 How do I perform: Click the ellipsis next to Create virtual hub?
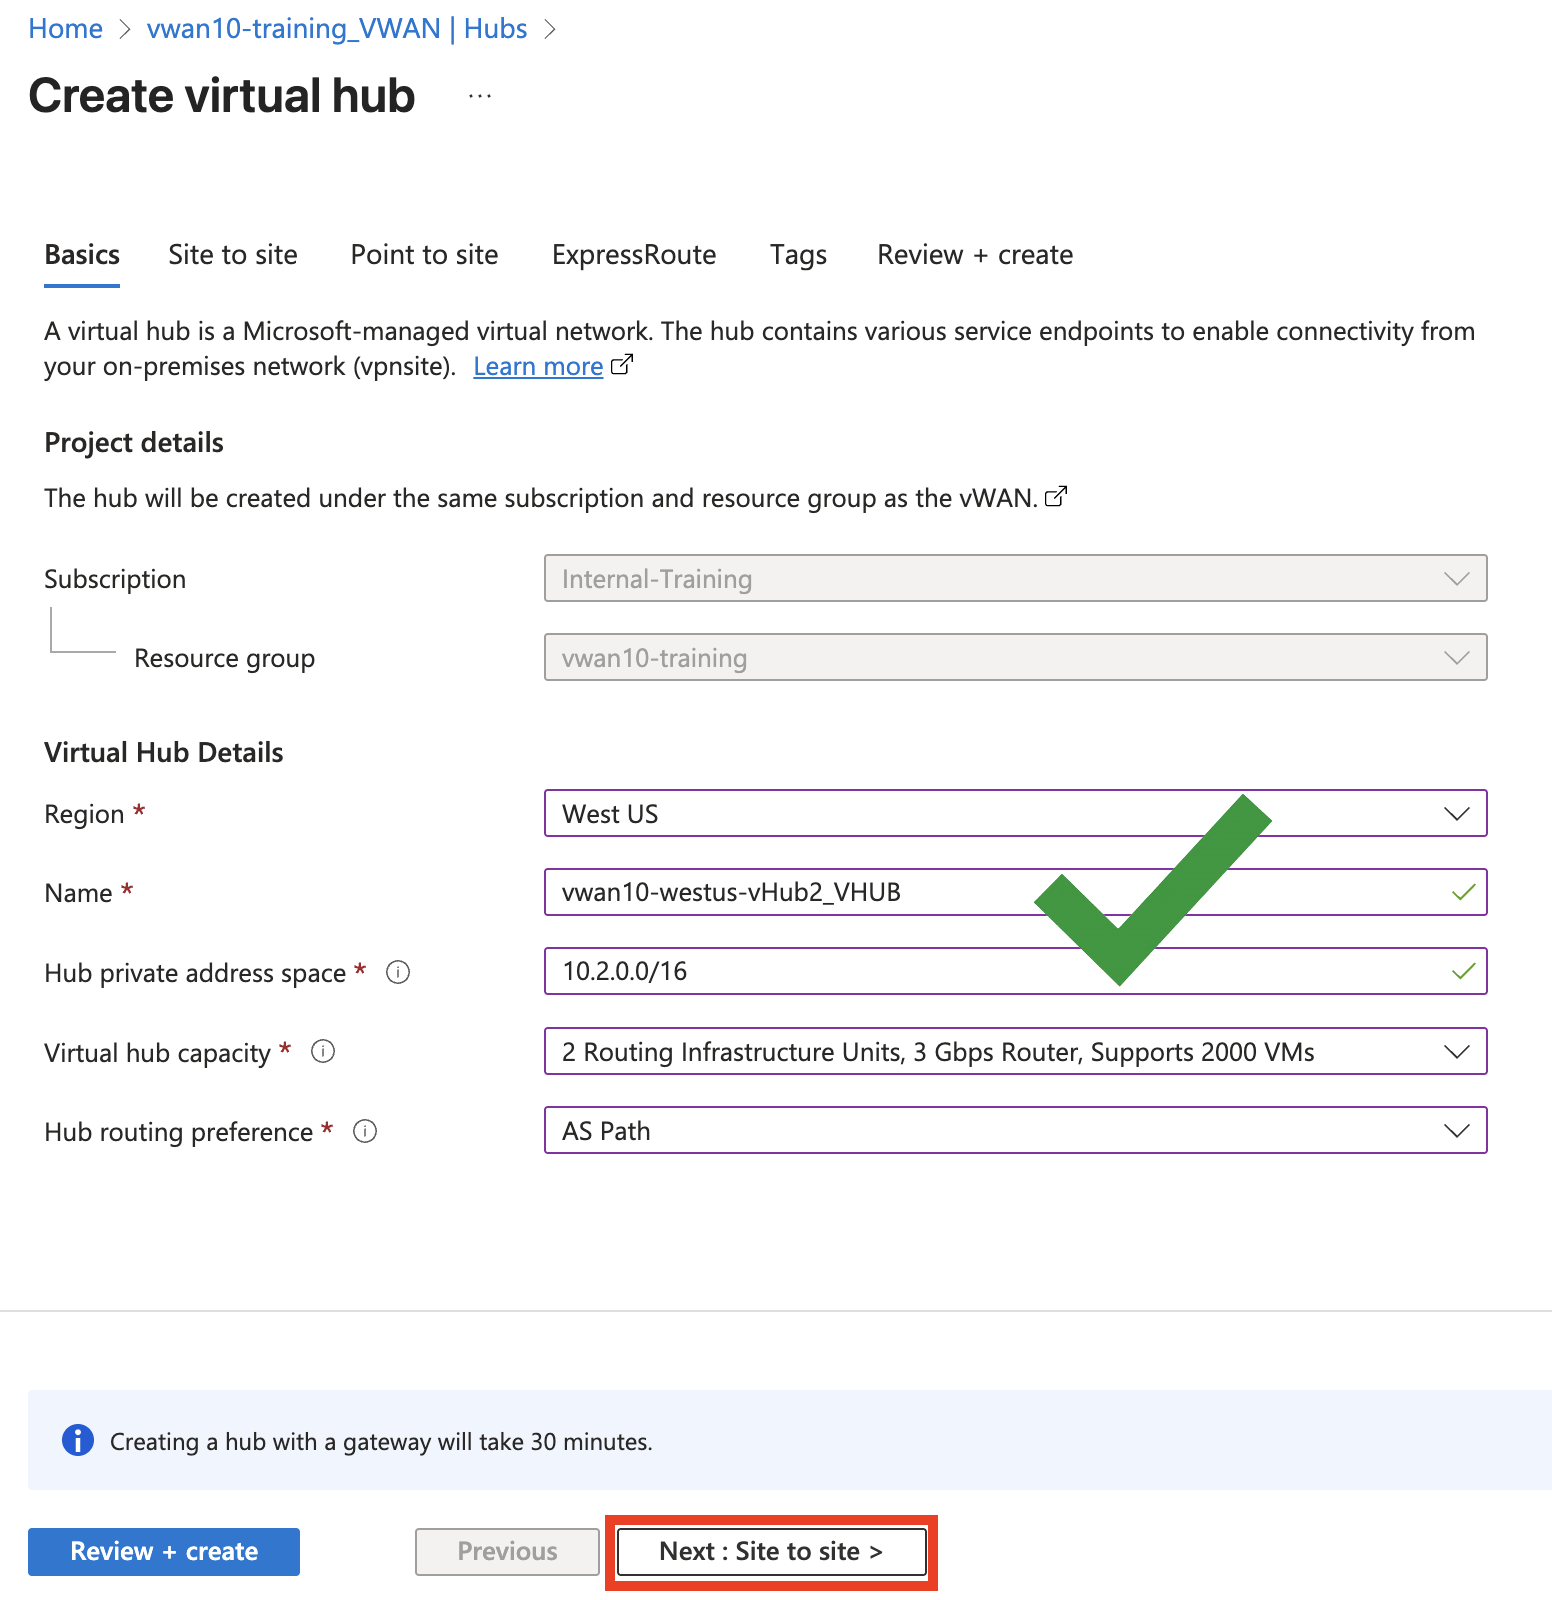click(480, 97)
